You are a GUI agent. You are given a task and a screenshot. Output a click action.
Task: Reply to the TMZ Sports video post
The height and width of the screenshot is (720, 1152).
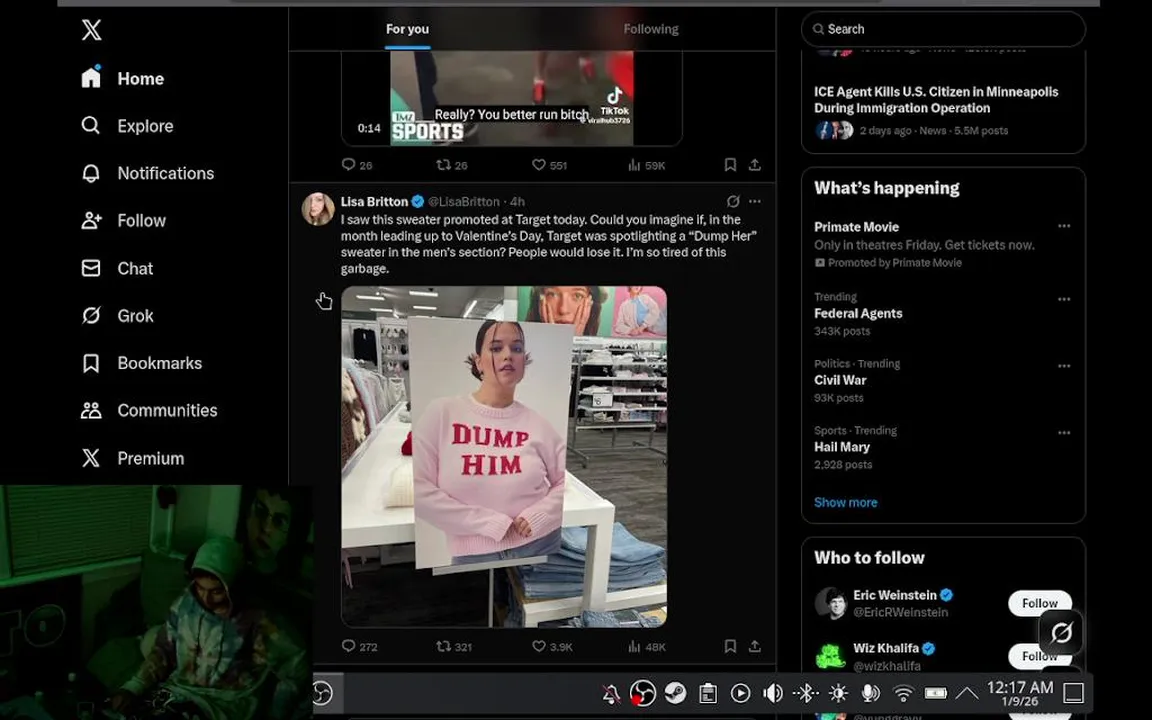click(x=357, y=165)
